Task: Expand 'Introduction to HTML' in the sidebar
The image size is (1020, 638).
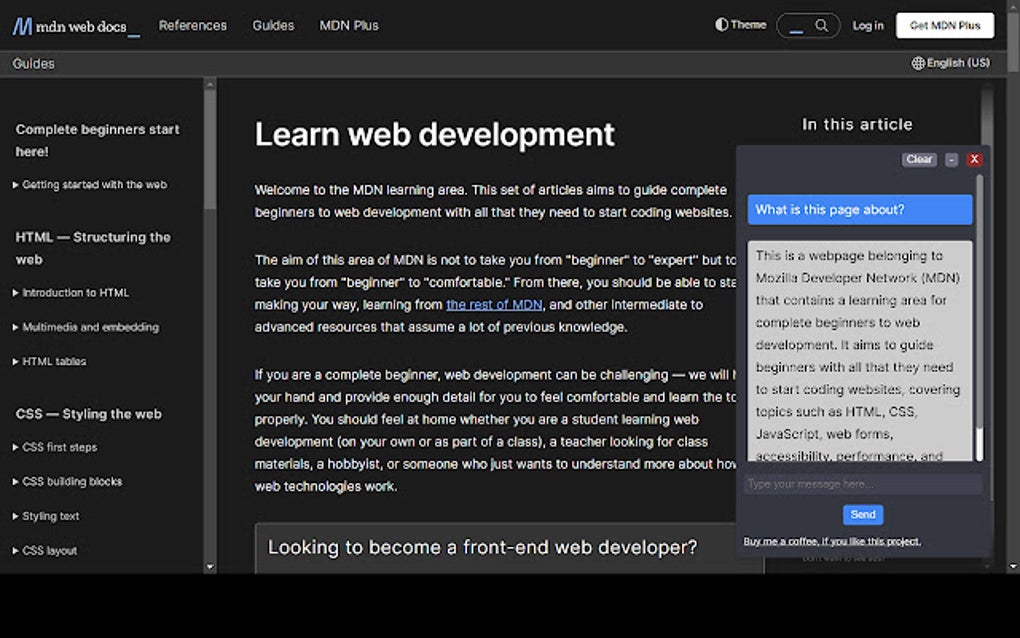Action: (x=74, y=293)
